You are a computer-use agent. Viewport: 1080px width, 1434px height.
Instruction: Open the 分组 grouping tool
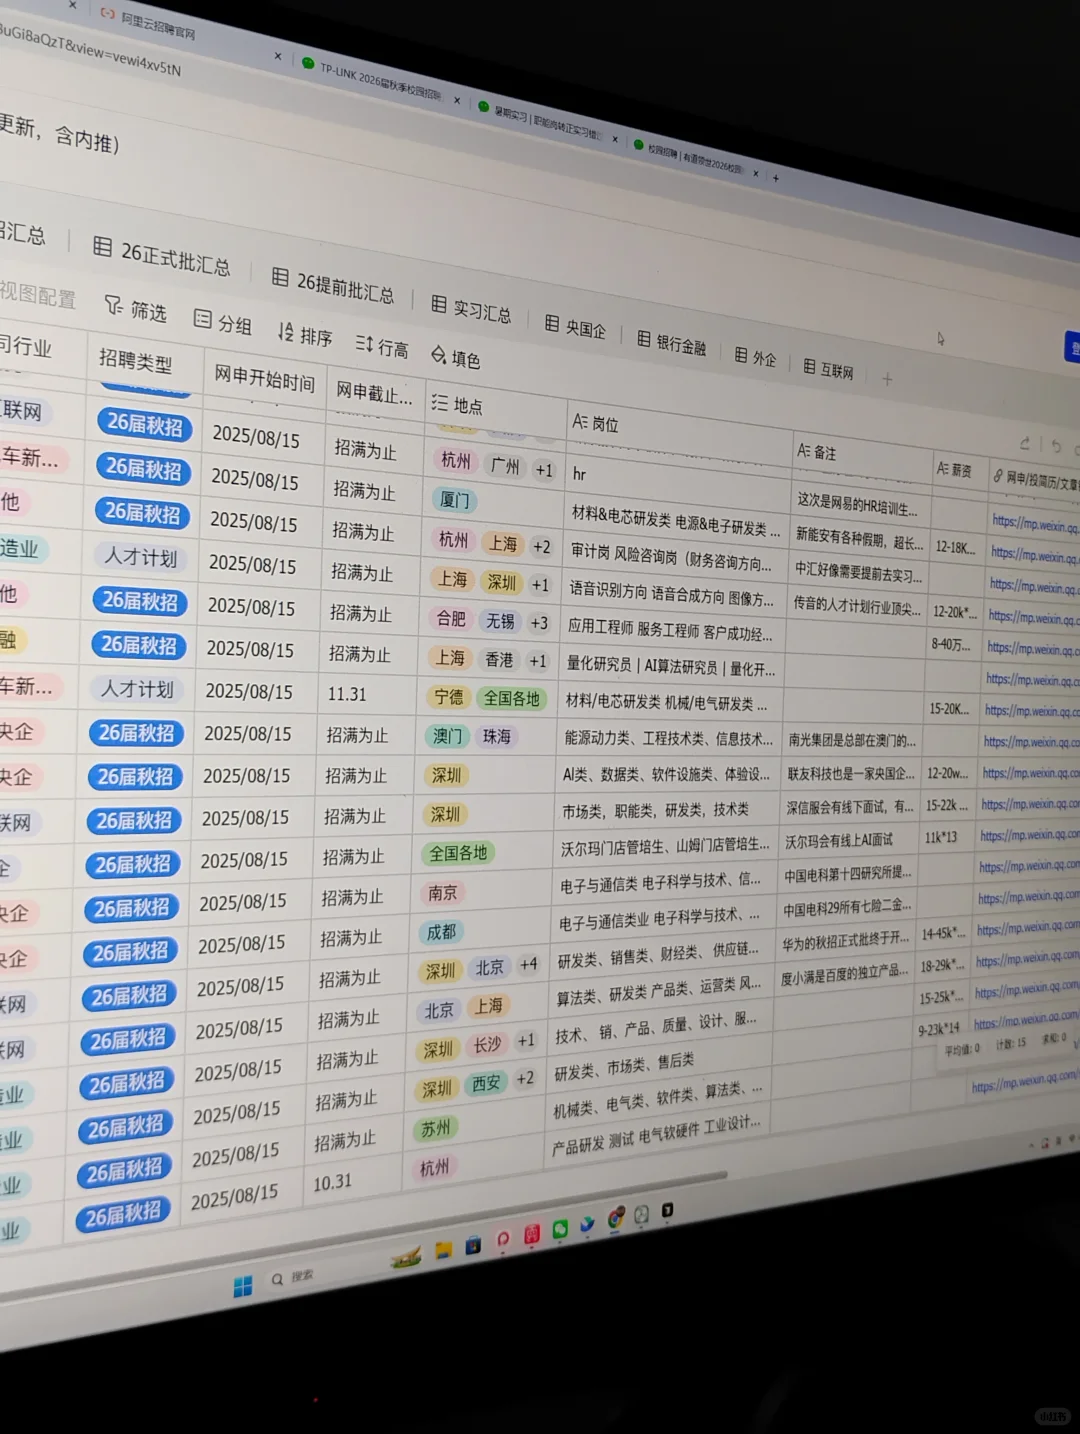tap(222, 322)
